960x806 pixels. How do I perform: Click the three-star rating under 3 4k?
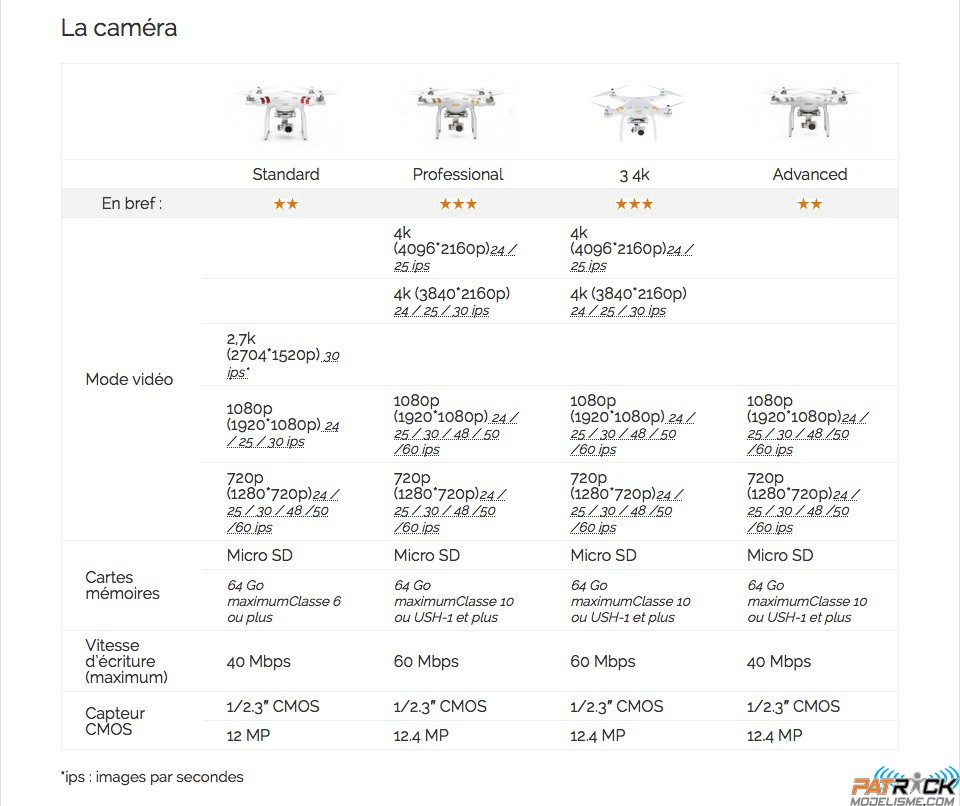(634, 203)
